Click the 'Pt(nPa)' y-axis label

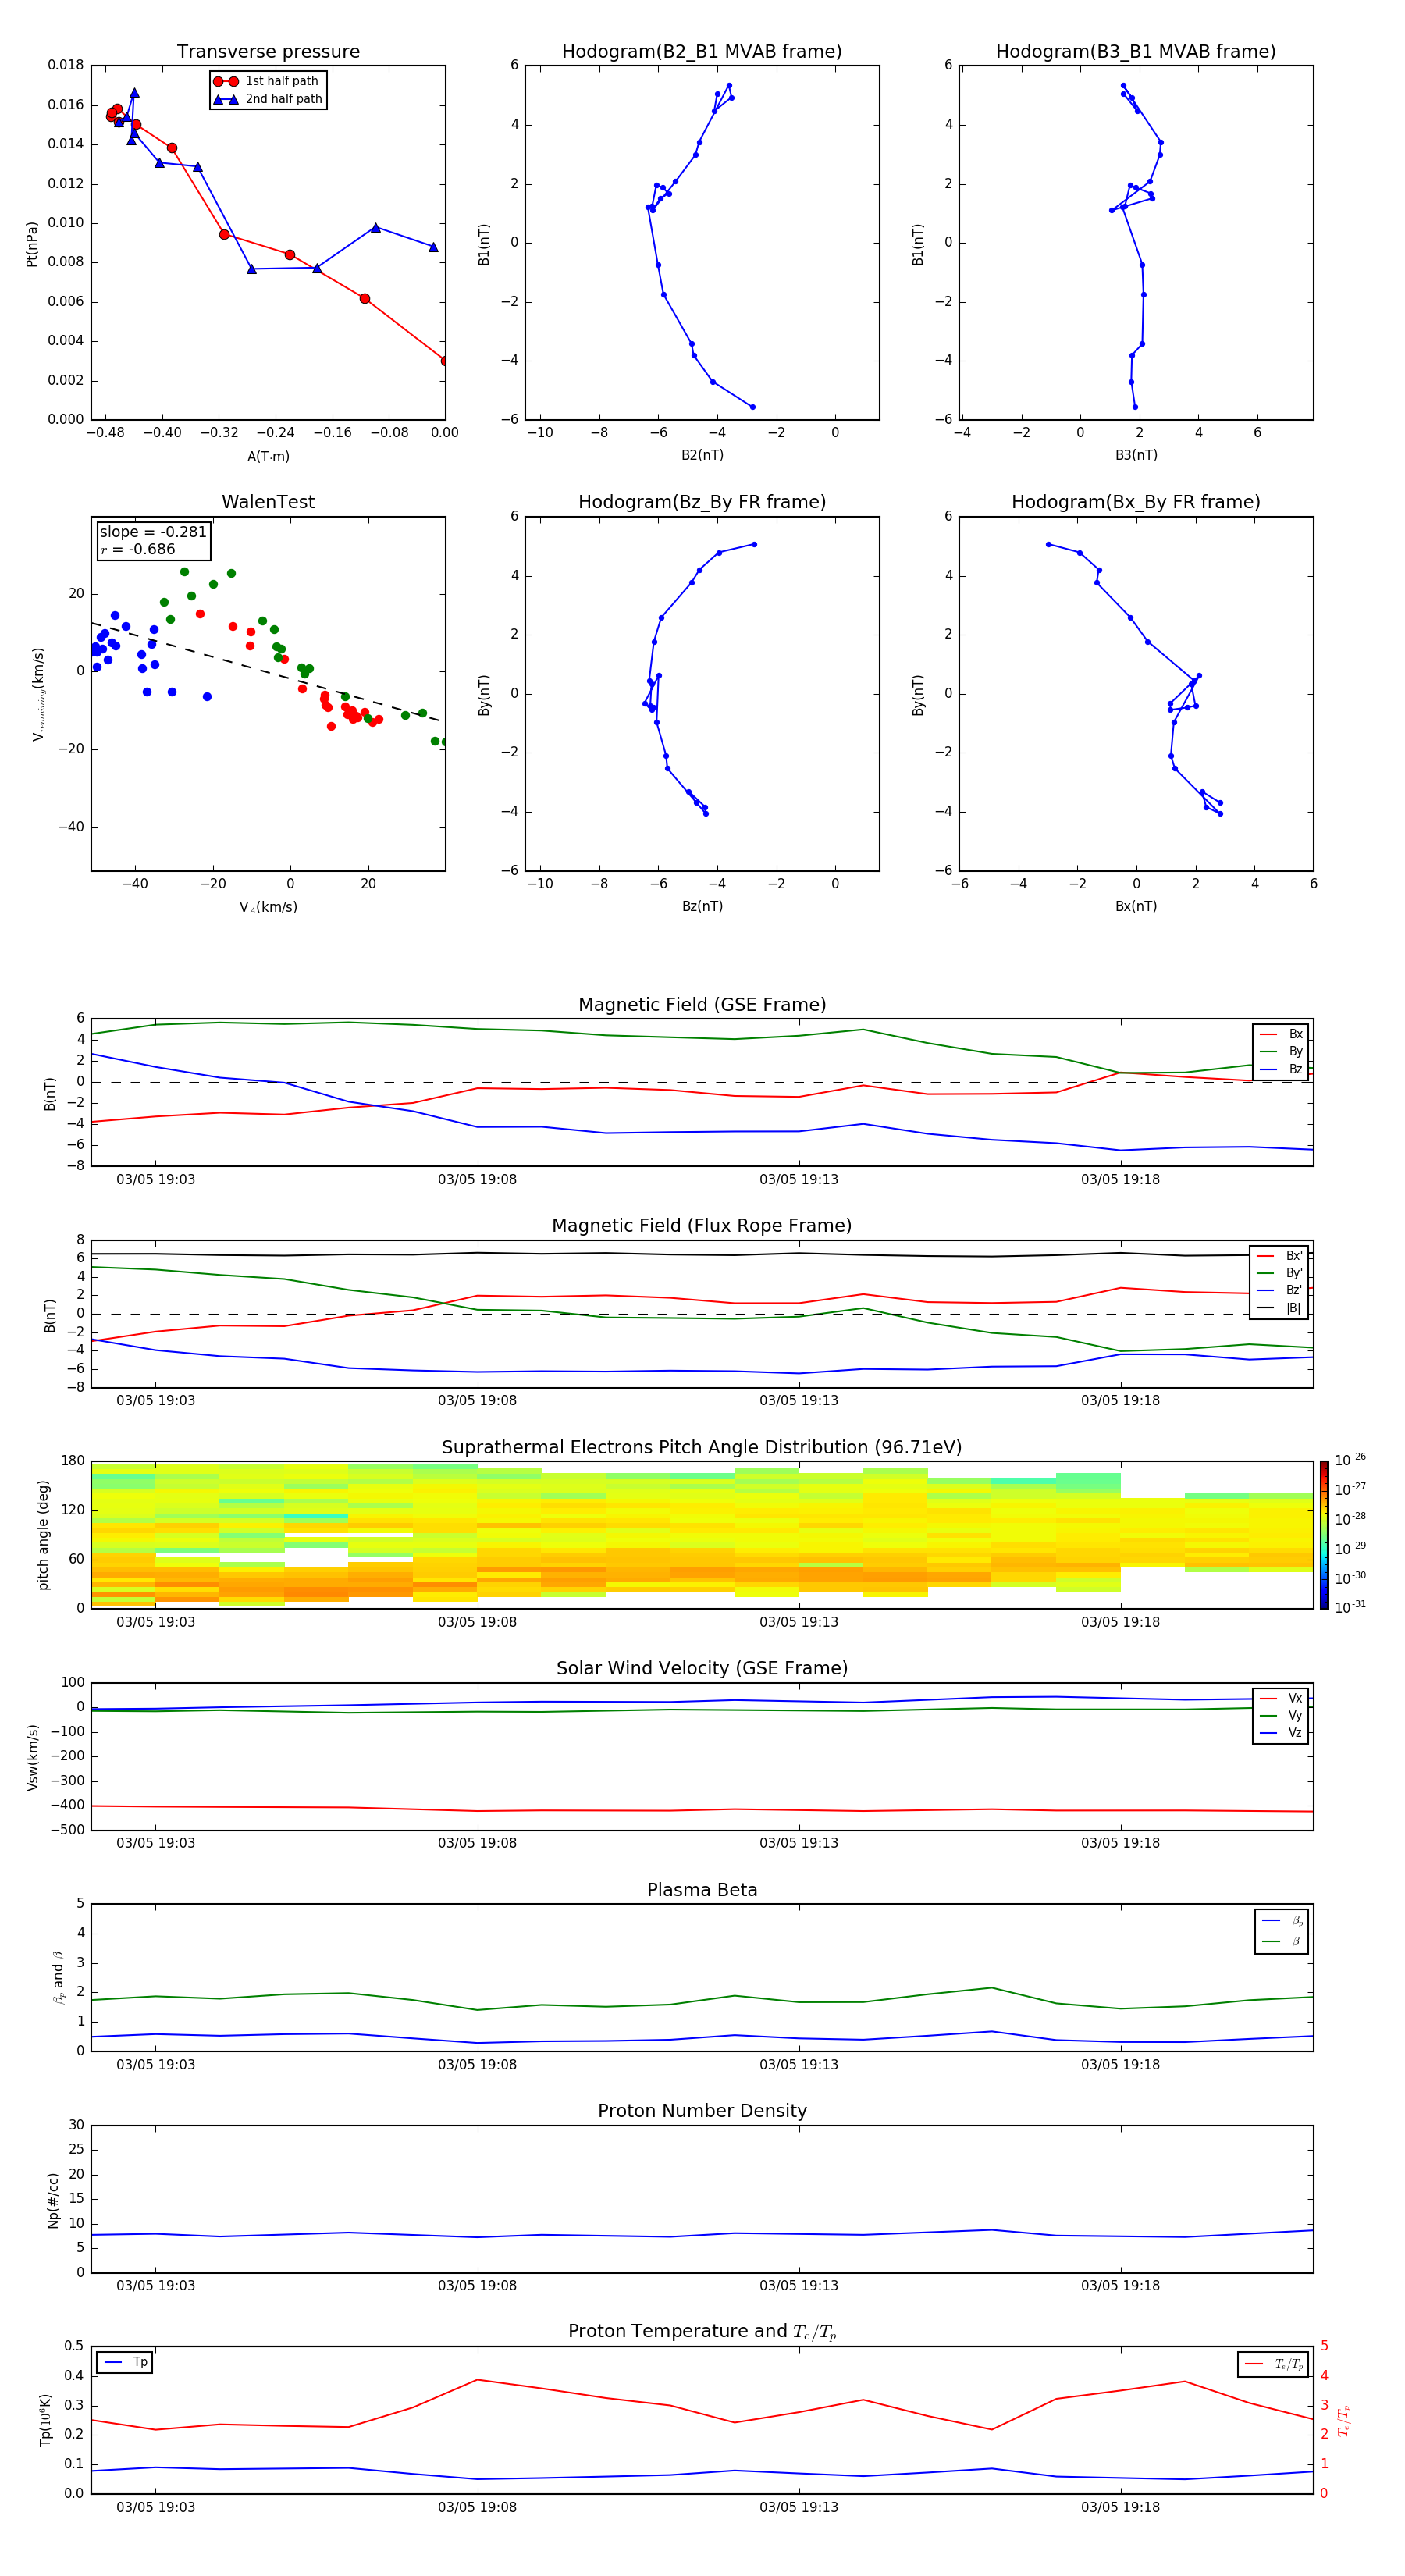click(x=32, y=243)
